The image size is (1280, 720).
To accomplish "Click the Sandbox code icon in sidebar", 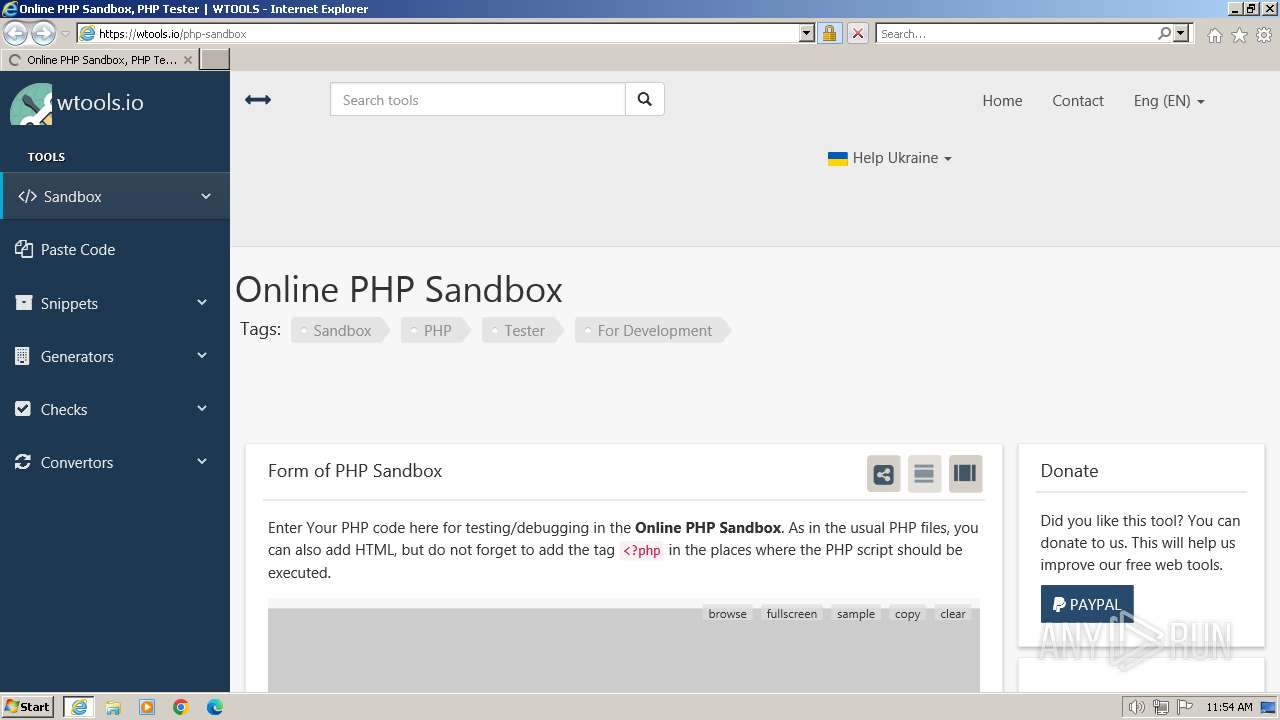I will coord(27,196).
